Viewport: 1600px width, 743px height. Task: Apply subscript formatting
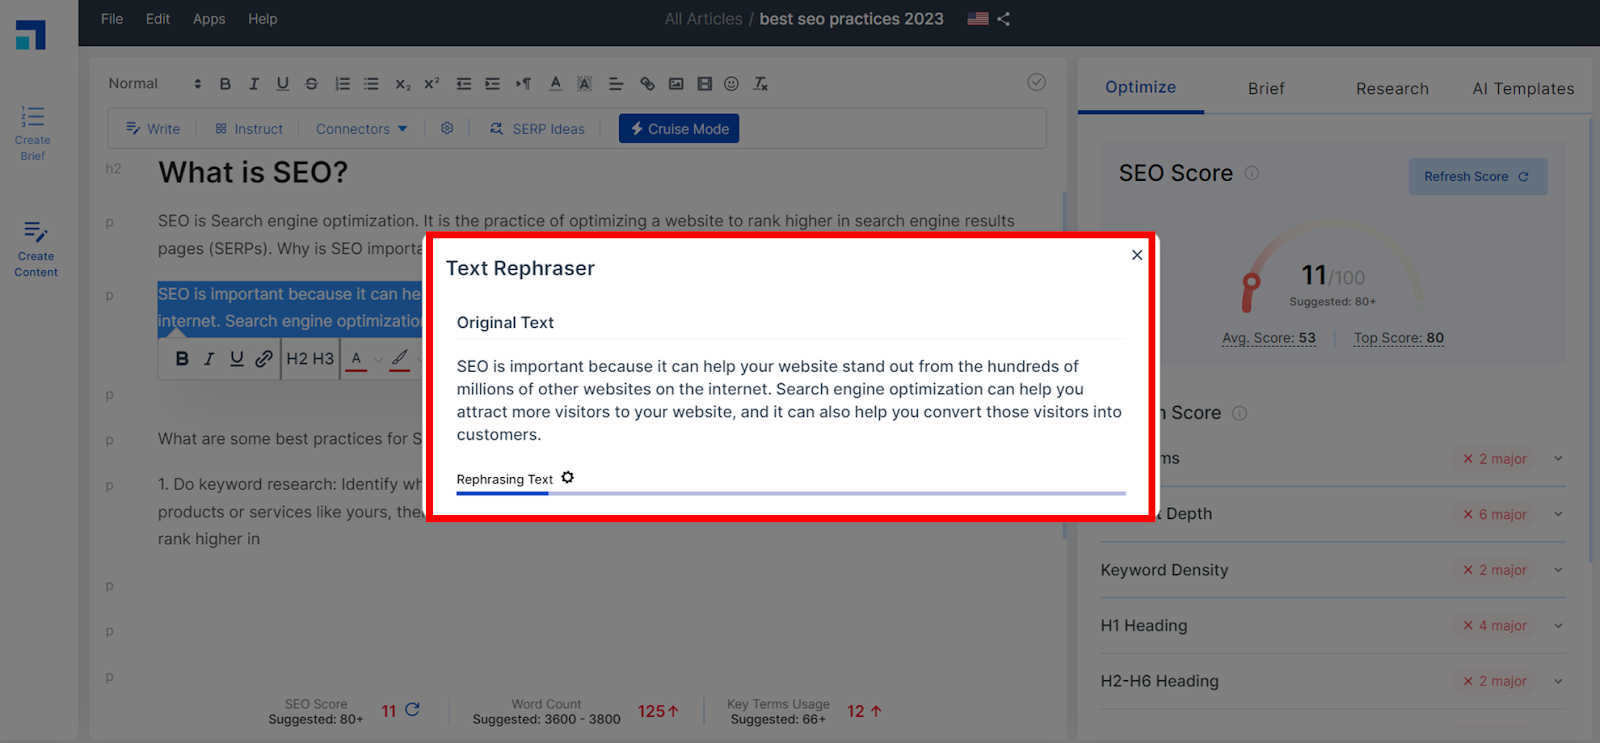[402, 84]
